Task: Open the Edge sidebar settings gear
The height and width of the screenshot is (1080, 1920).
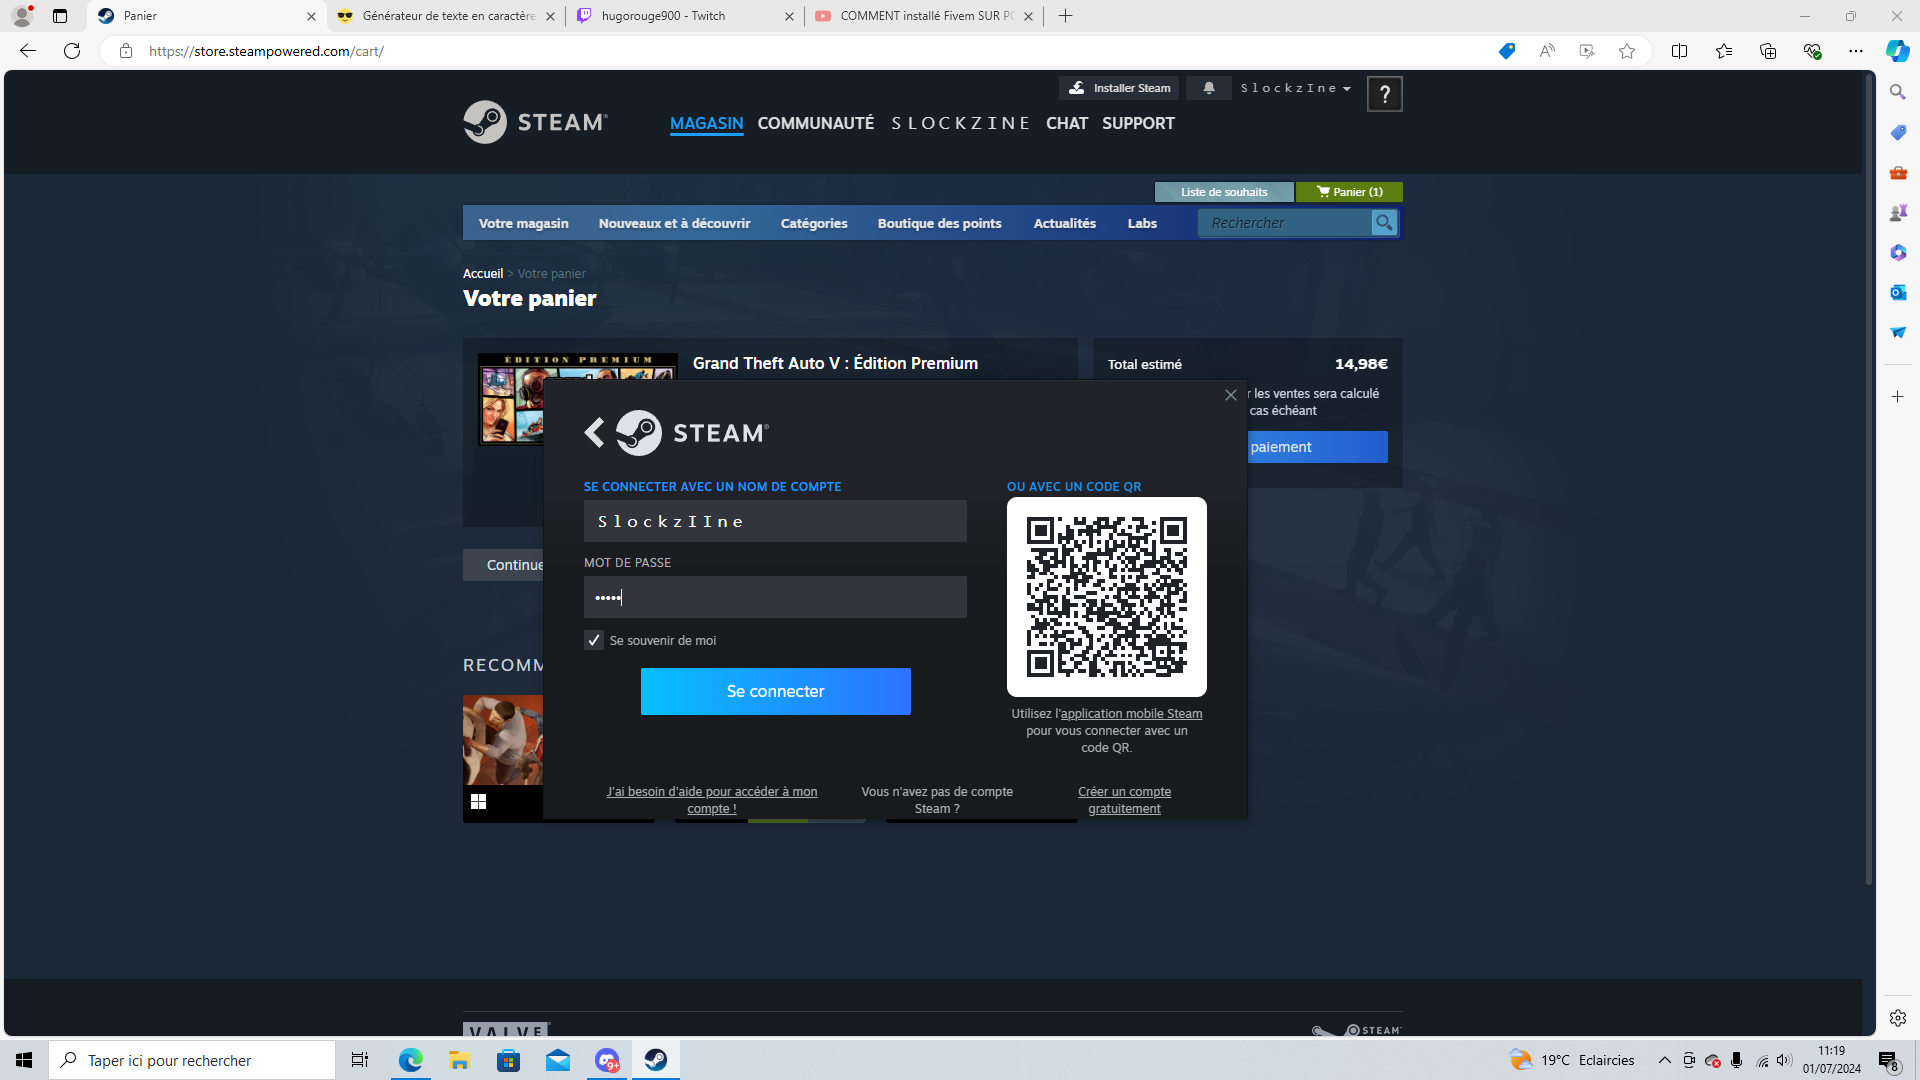Action: [x=1897, y=1018]
